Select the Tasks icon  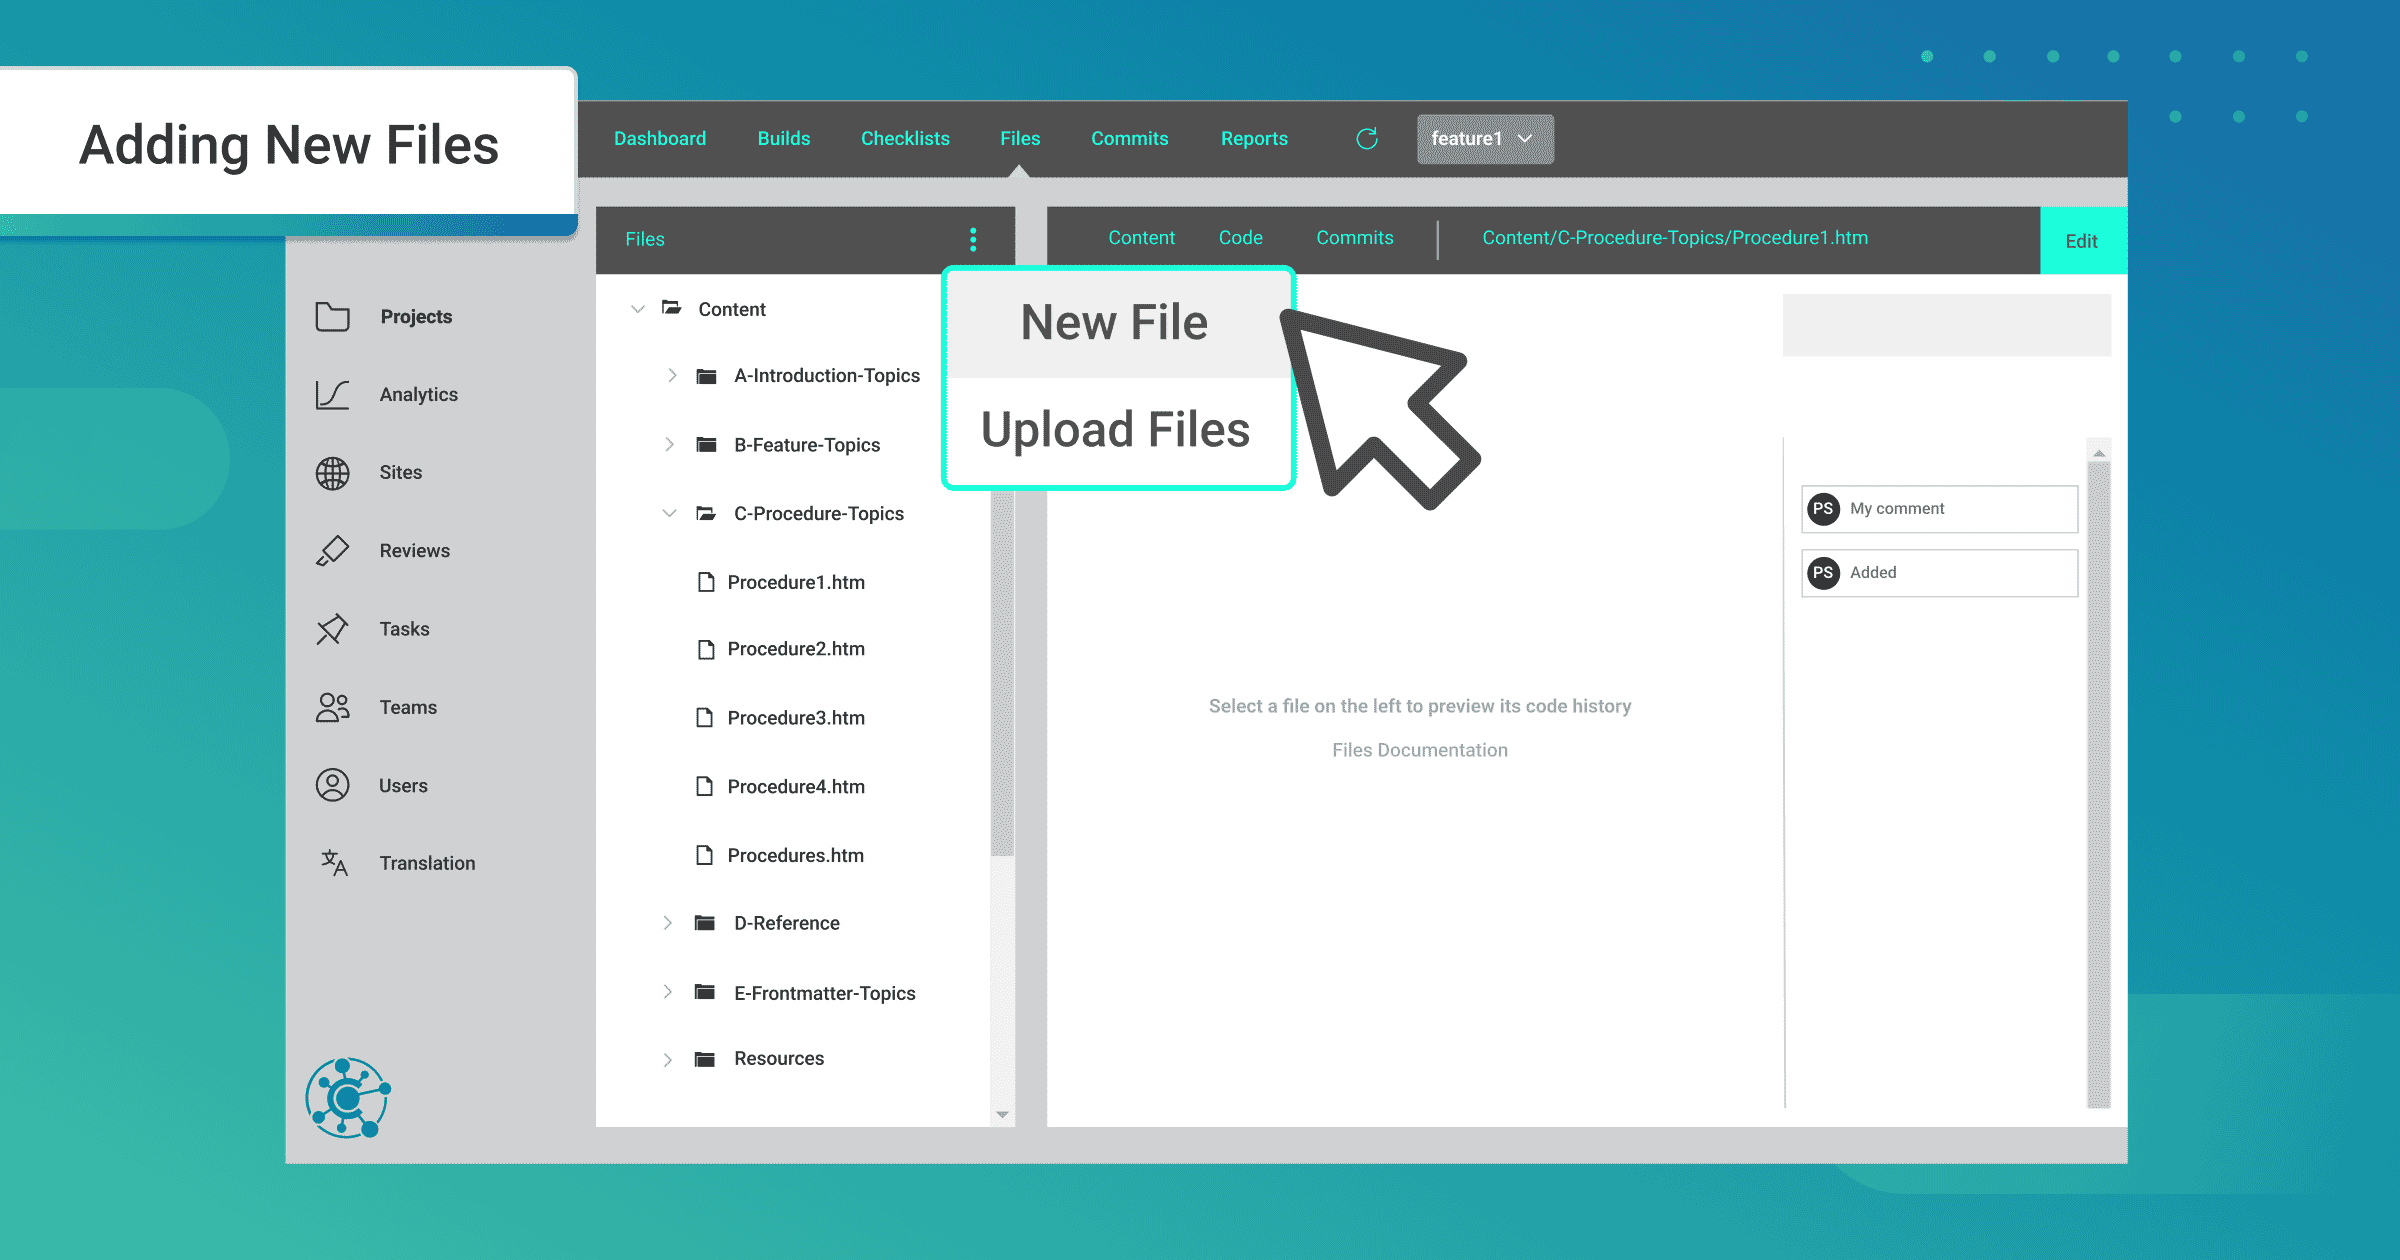tap(333, 629)
